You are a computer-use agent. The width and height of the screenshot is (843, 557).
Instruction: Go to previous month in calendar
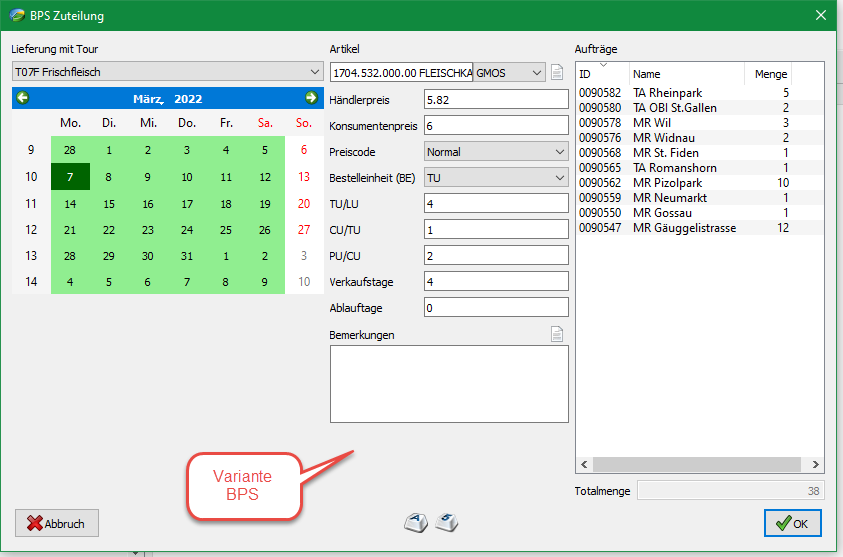[23, 98]
